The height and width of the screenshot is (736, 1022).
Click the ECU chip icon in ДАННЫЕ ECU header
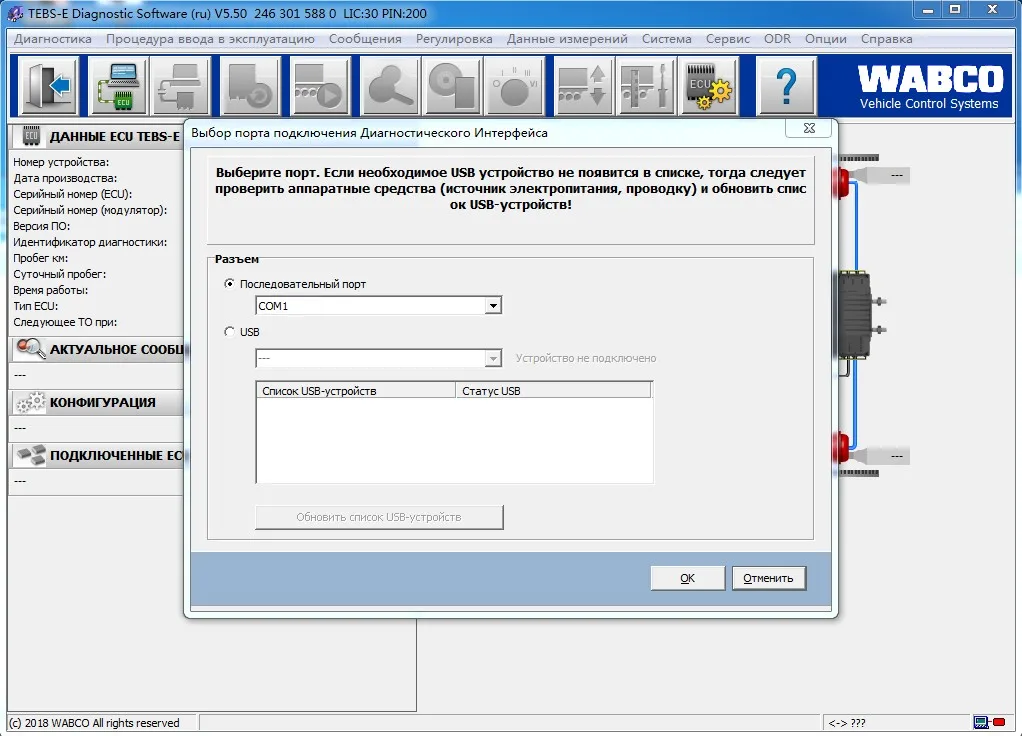(31, 136)
